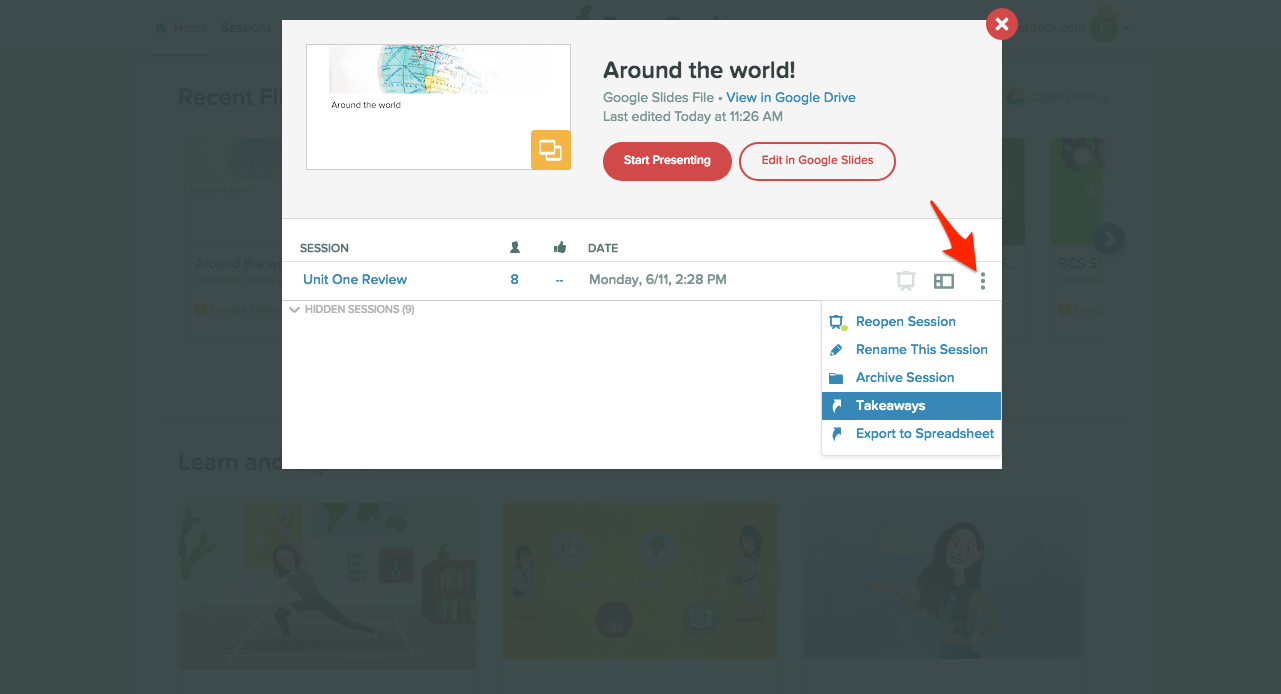The width and height of the screenshot is (1281, 694).
Task: Click folder icon beside Archive Session
Action: pos(837,378)
